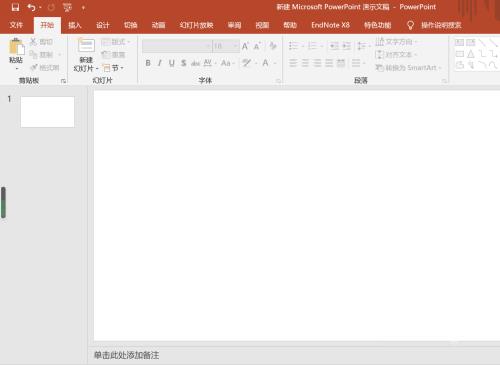Open the font color picker A
The width and height of the screenshot is (500, 365).
(265, 63)
